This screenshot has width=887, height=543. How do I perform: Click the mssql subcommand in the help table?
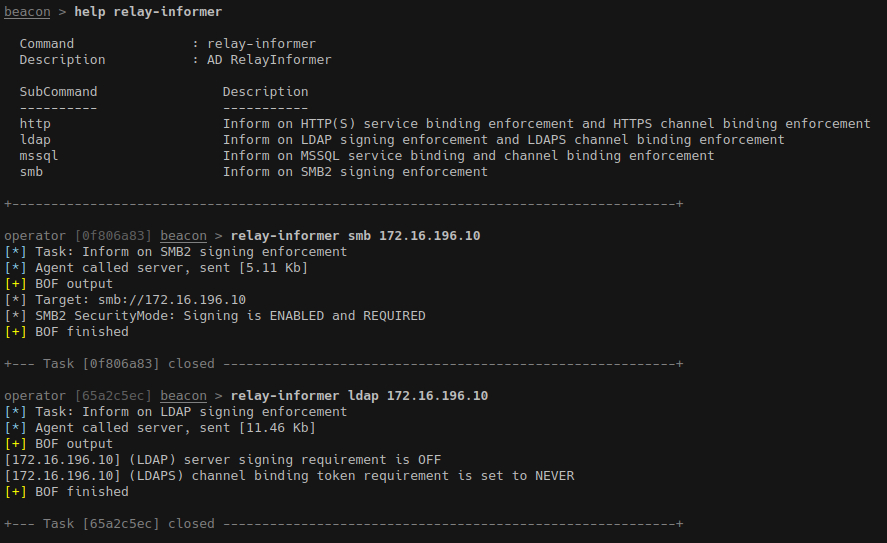pos(39,156)
